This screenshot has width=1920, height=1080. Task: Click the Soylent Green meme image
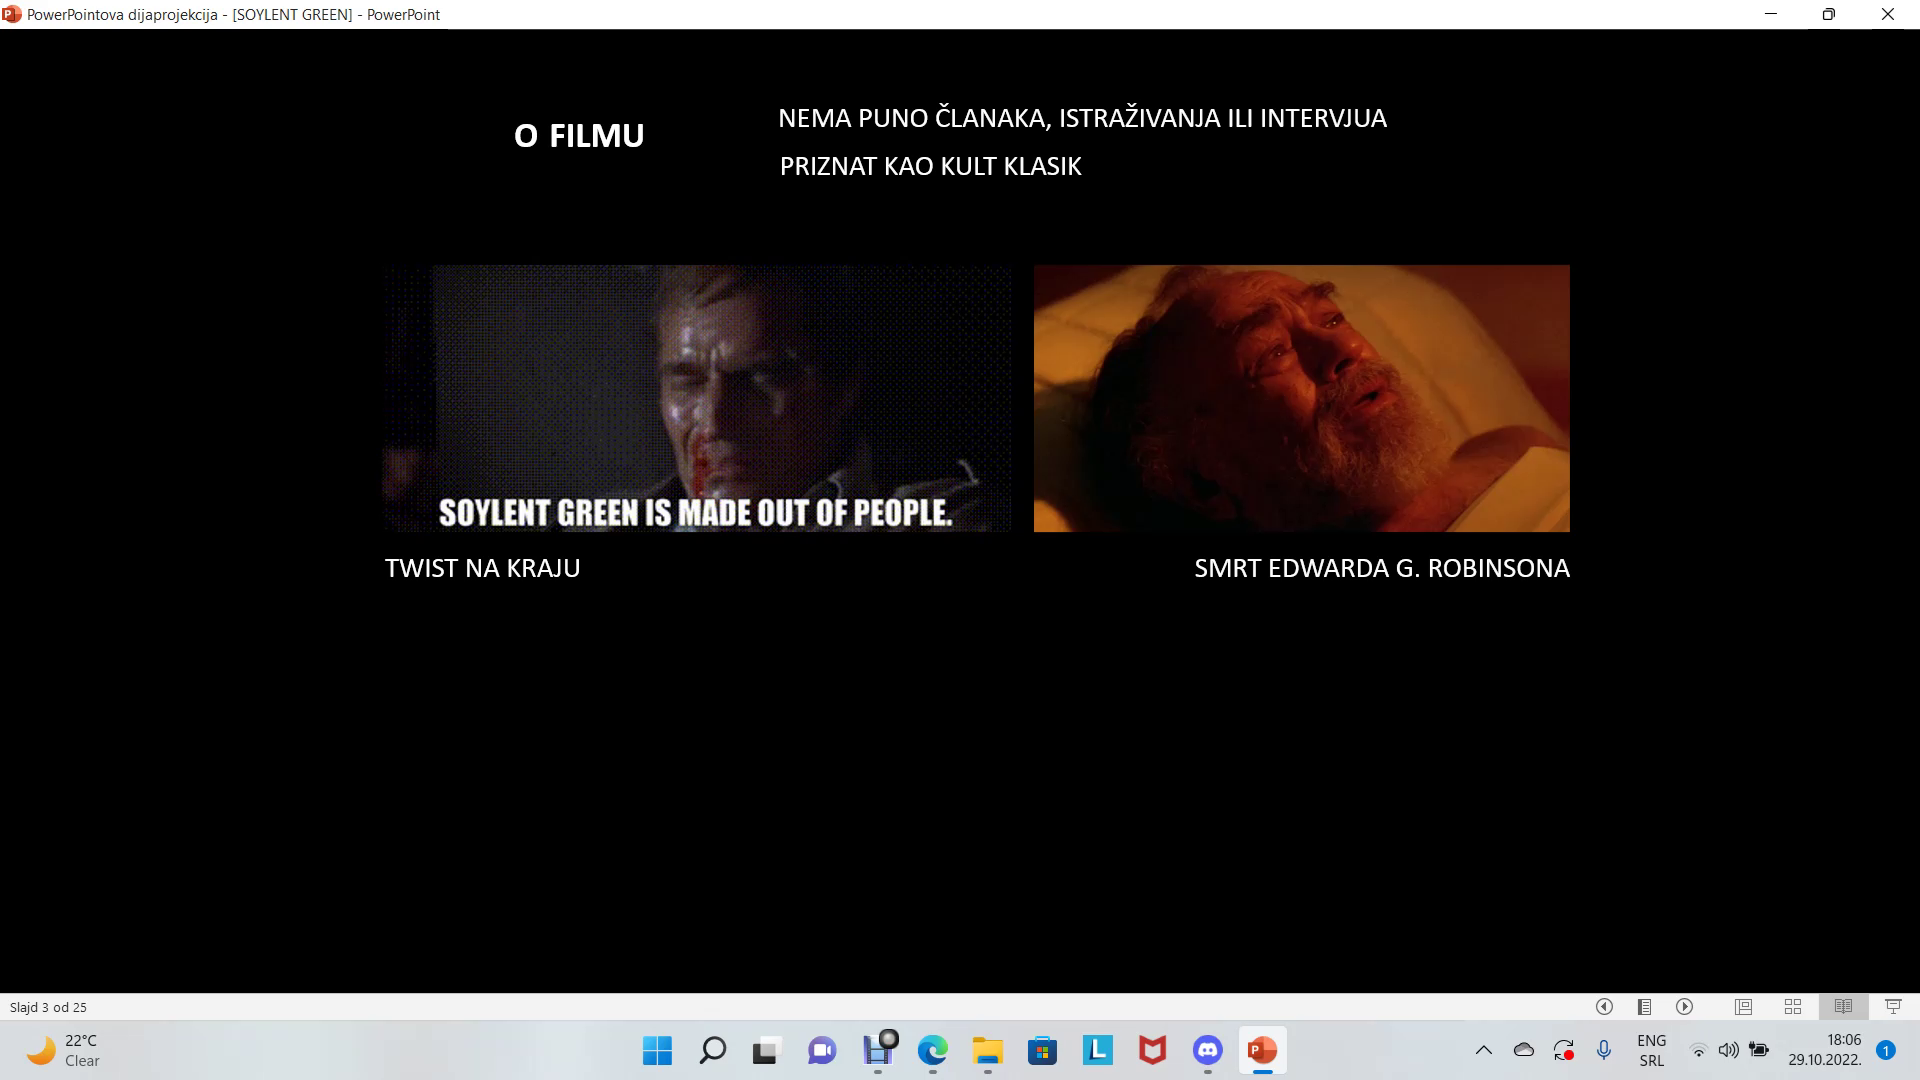(696, 398)
